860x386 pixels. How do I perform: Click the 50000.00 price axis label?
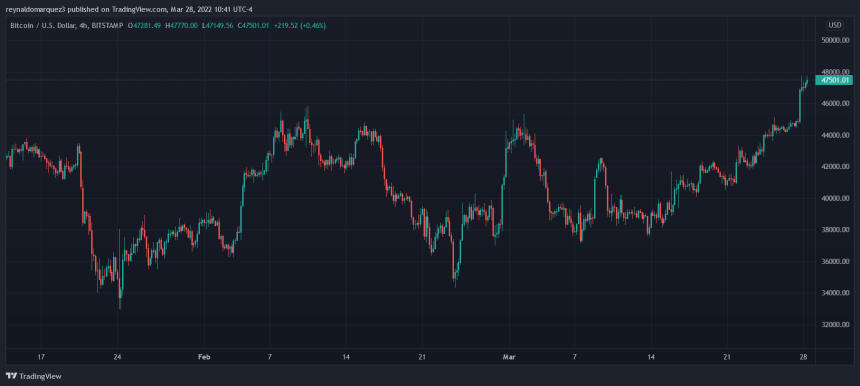coord(836,41)
